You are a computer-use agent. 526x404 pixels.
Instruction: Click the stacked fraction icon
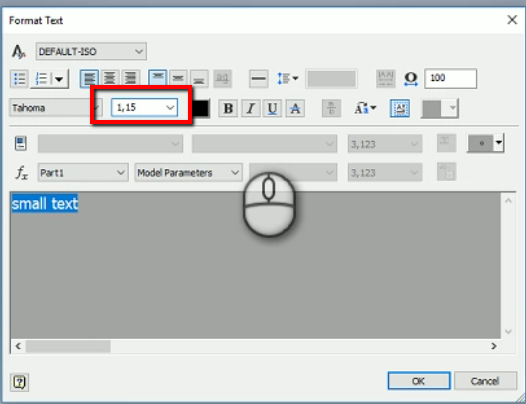tap(331, 108)
